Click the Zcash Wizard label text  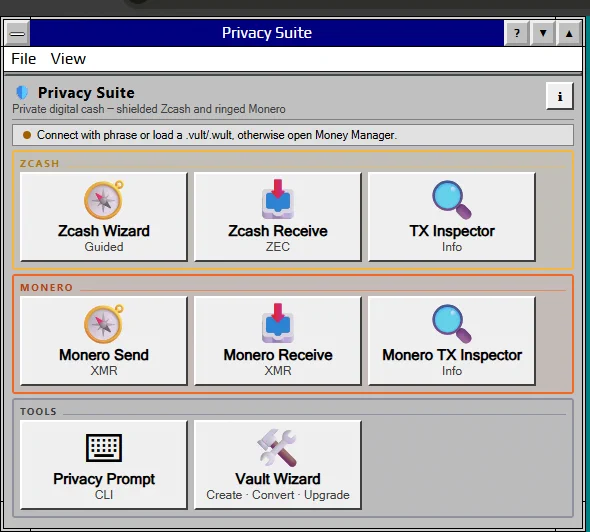click(104, 231)
